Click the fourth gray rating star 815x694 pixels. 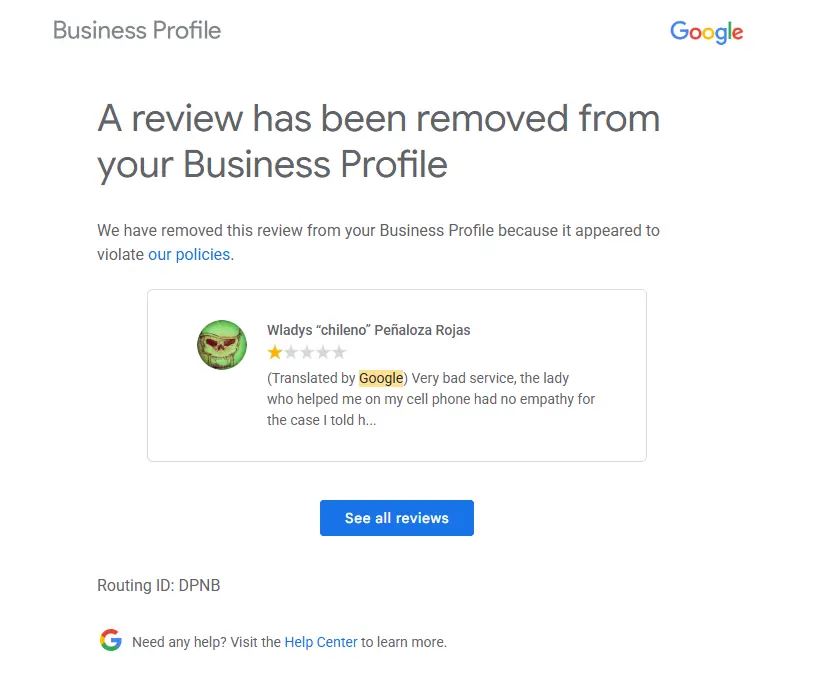click(323, 352)
